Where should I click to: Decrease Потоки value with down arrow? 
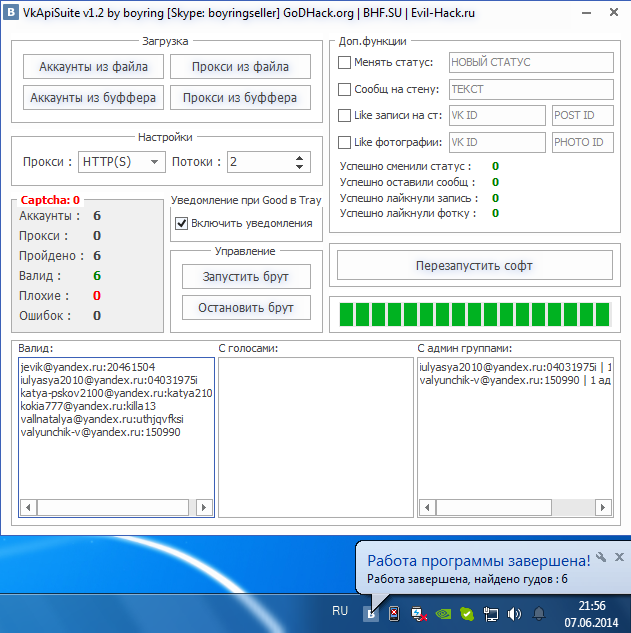point(300,167)
